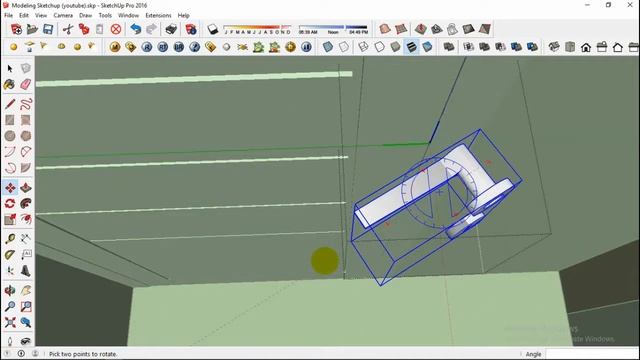The image size is (640, 360).
Task: Click the status bar geolocation icon
Action: [x=7, y=353]
